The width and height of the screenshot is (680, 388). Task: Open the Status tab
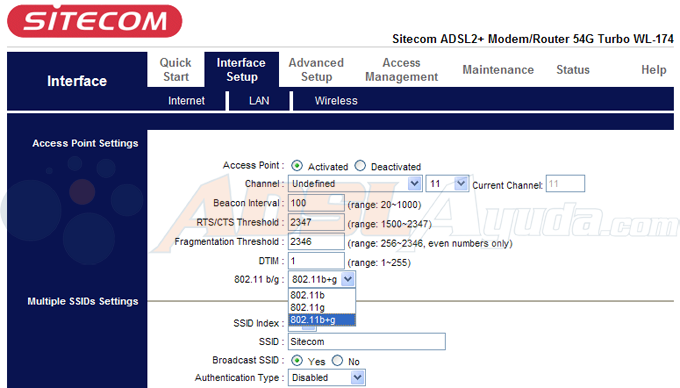[x=573, y=70]
